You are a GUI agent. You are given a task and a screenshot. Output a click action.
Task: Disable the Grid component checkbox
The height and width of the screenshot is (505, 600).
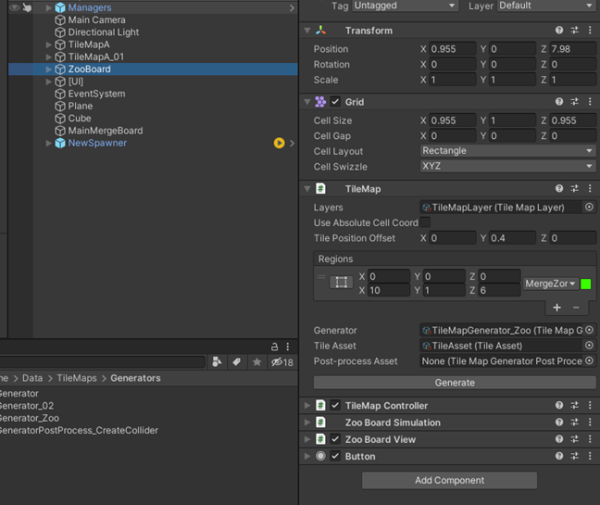(336, 102)
